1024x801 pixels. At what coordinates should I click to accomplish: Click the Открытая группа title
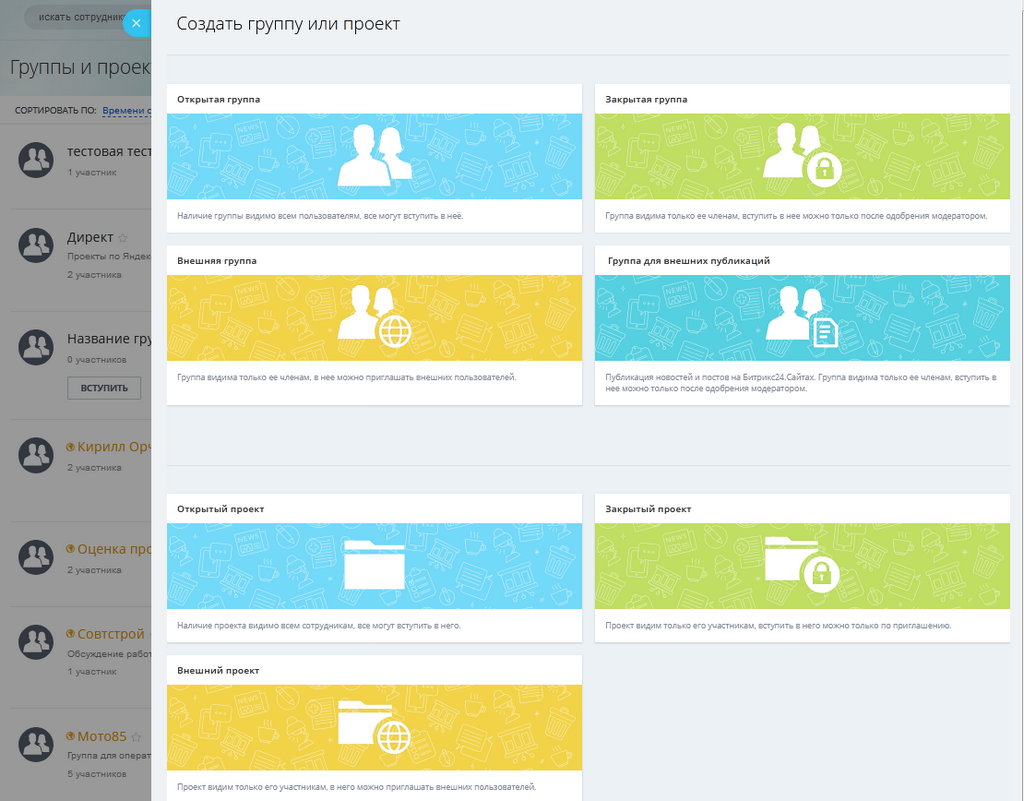(x=219, y=99)
